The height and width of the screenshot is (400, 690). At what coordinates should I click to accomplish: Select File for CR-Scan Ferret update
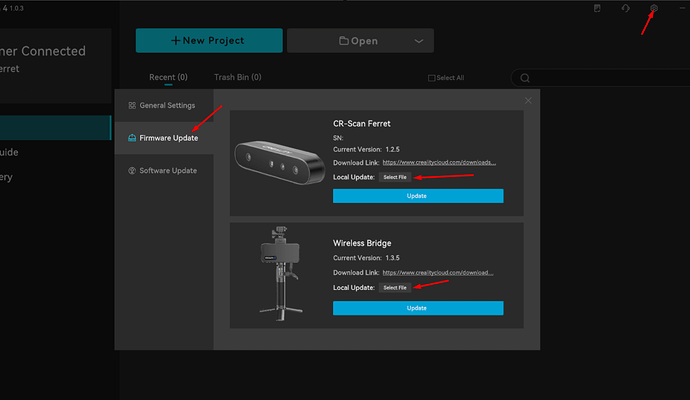pos(395,177)
